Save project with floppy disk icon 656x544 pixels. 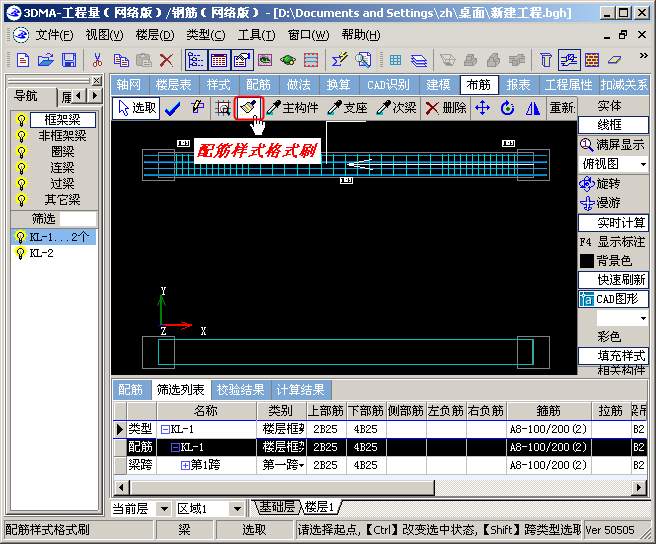pos(69,60)
